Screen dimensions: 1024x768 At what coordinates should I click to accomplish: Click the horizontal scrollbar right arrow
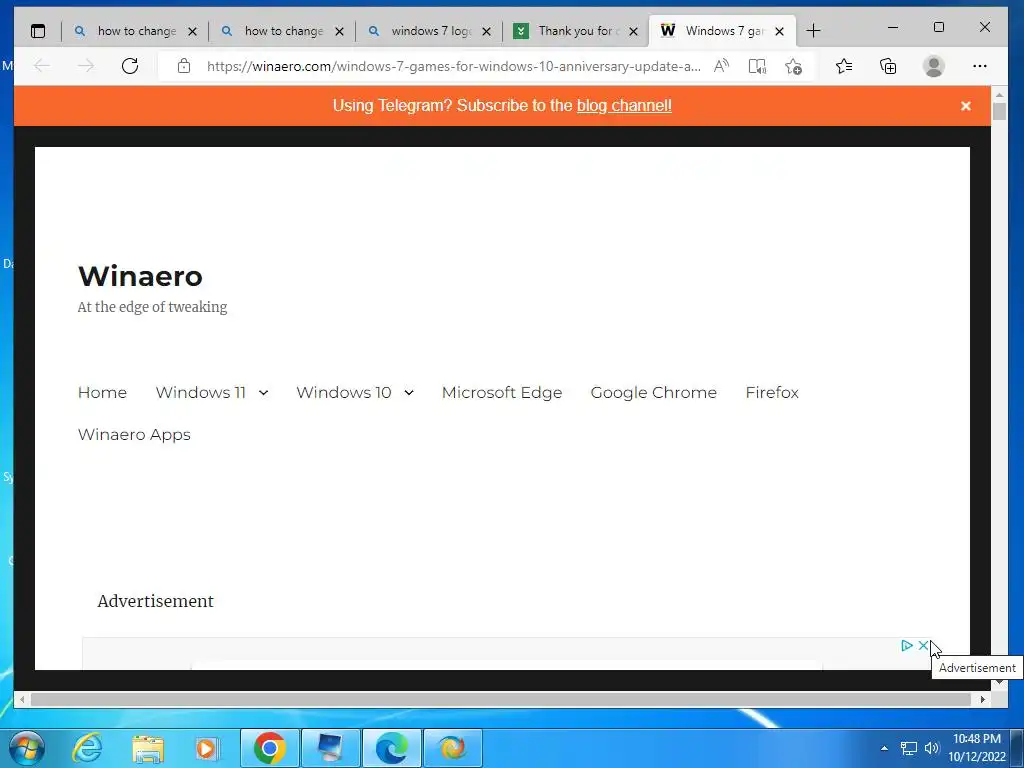(x=982, y=699)
